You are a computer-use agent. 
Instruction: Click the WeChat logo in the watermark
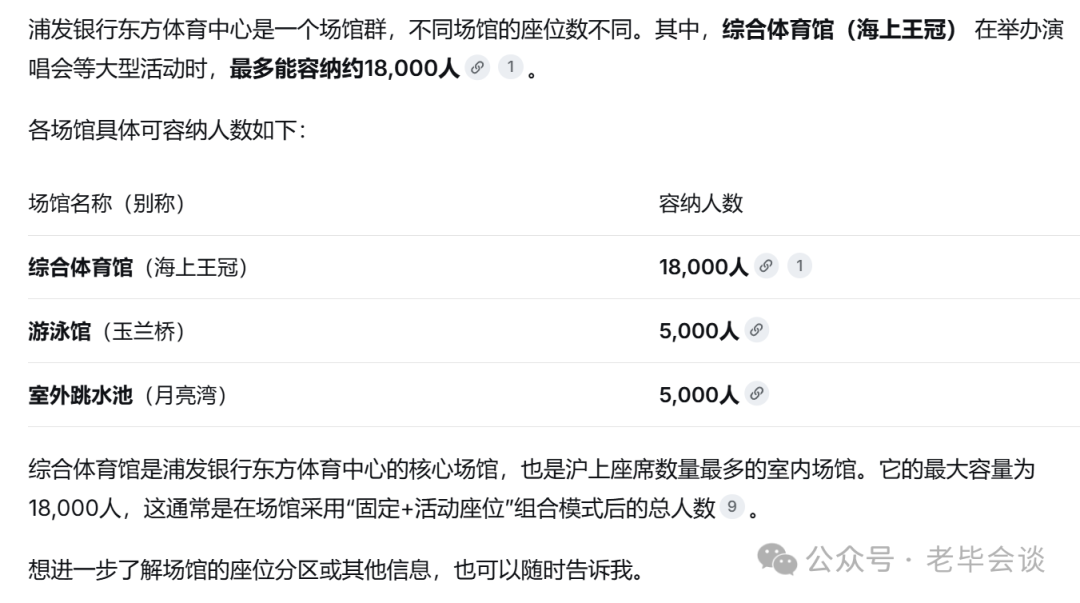(x=777, y=559)
